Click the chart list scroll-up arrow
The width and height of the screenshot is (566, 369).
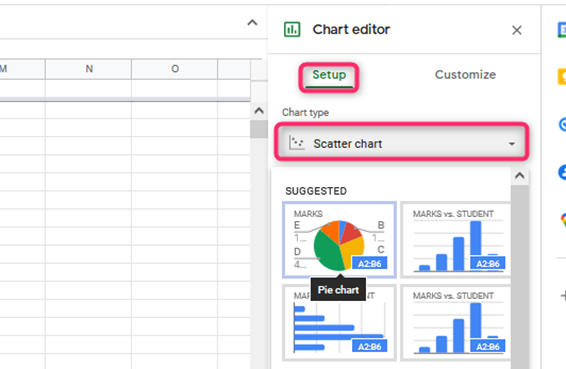point(519,176)
